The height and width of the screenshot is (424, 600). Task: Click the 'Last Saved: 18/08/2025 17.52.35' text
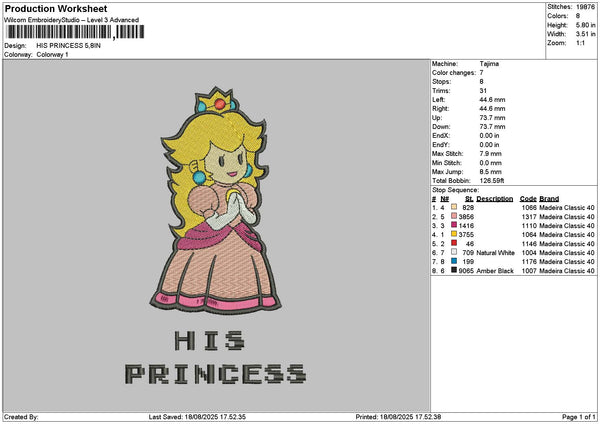pos(197,417)
